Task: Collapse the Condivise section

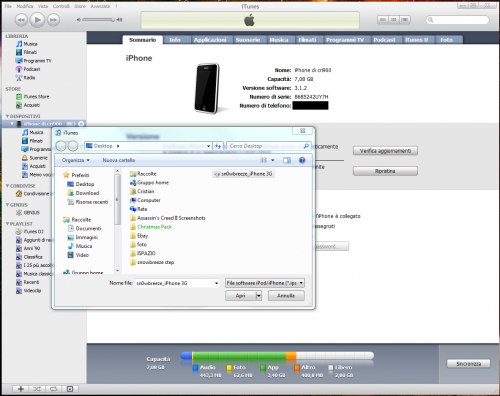Action: 7,186
